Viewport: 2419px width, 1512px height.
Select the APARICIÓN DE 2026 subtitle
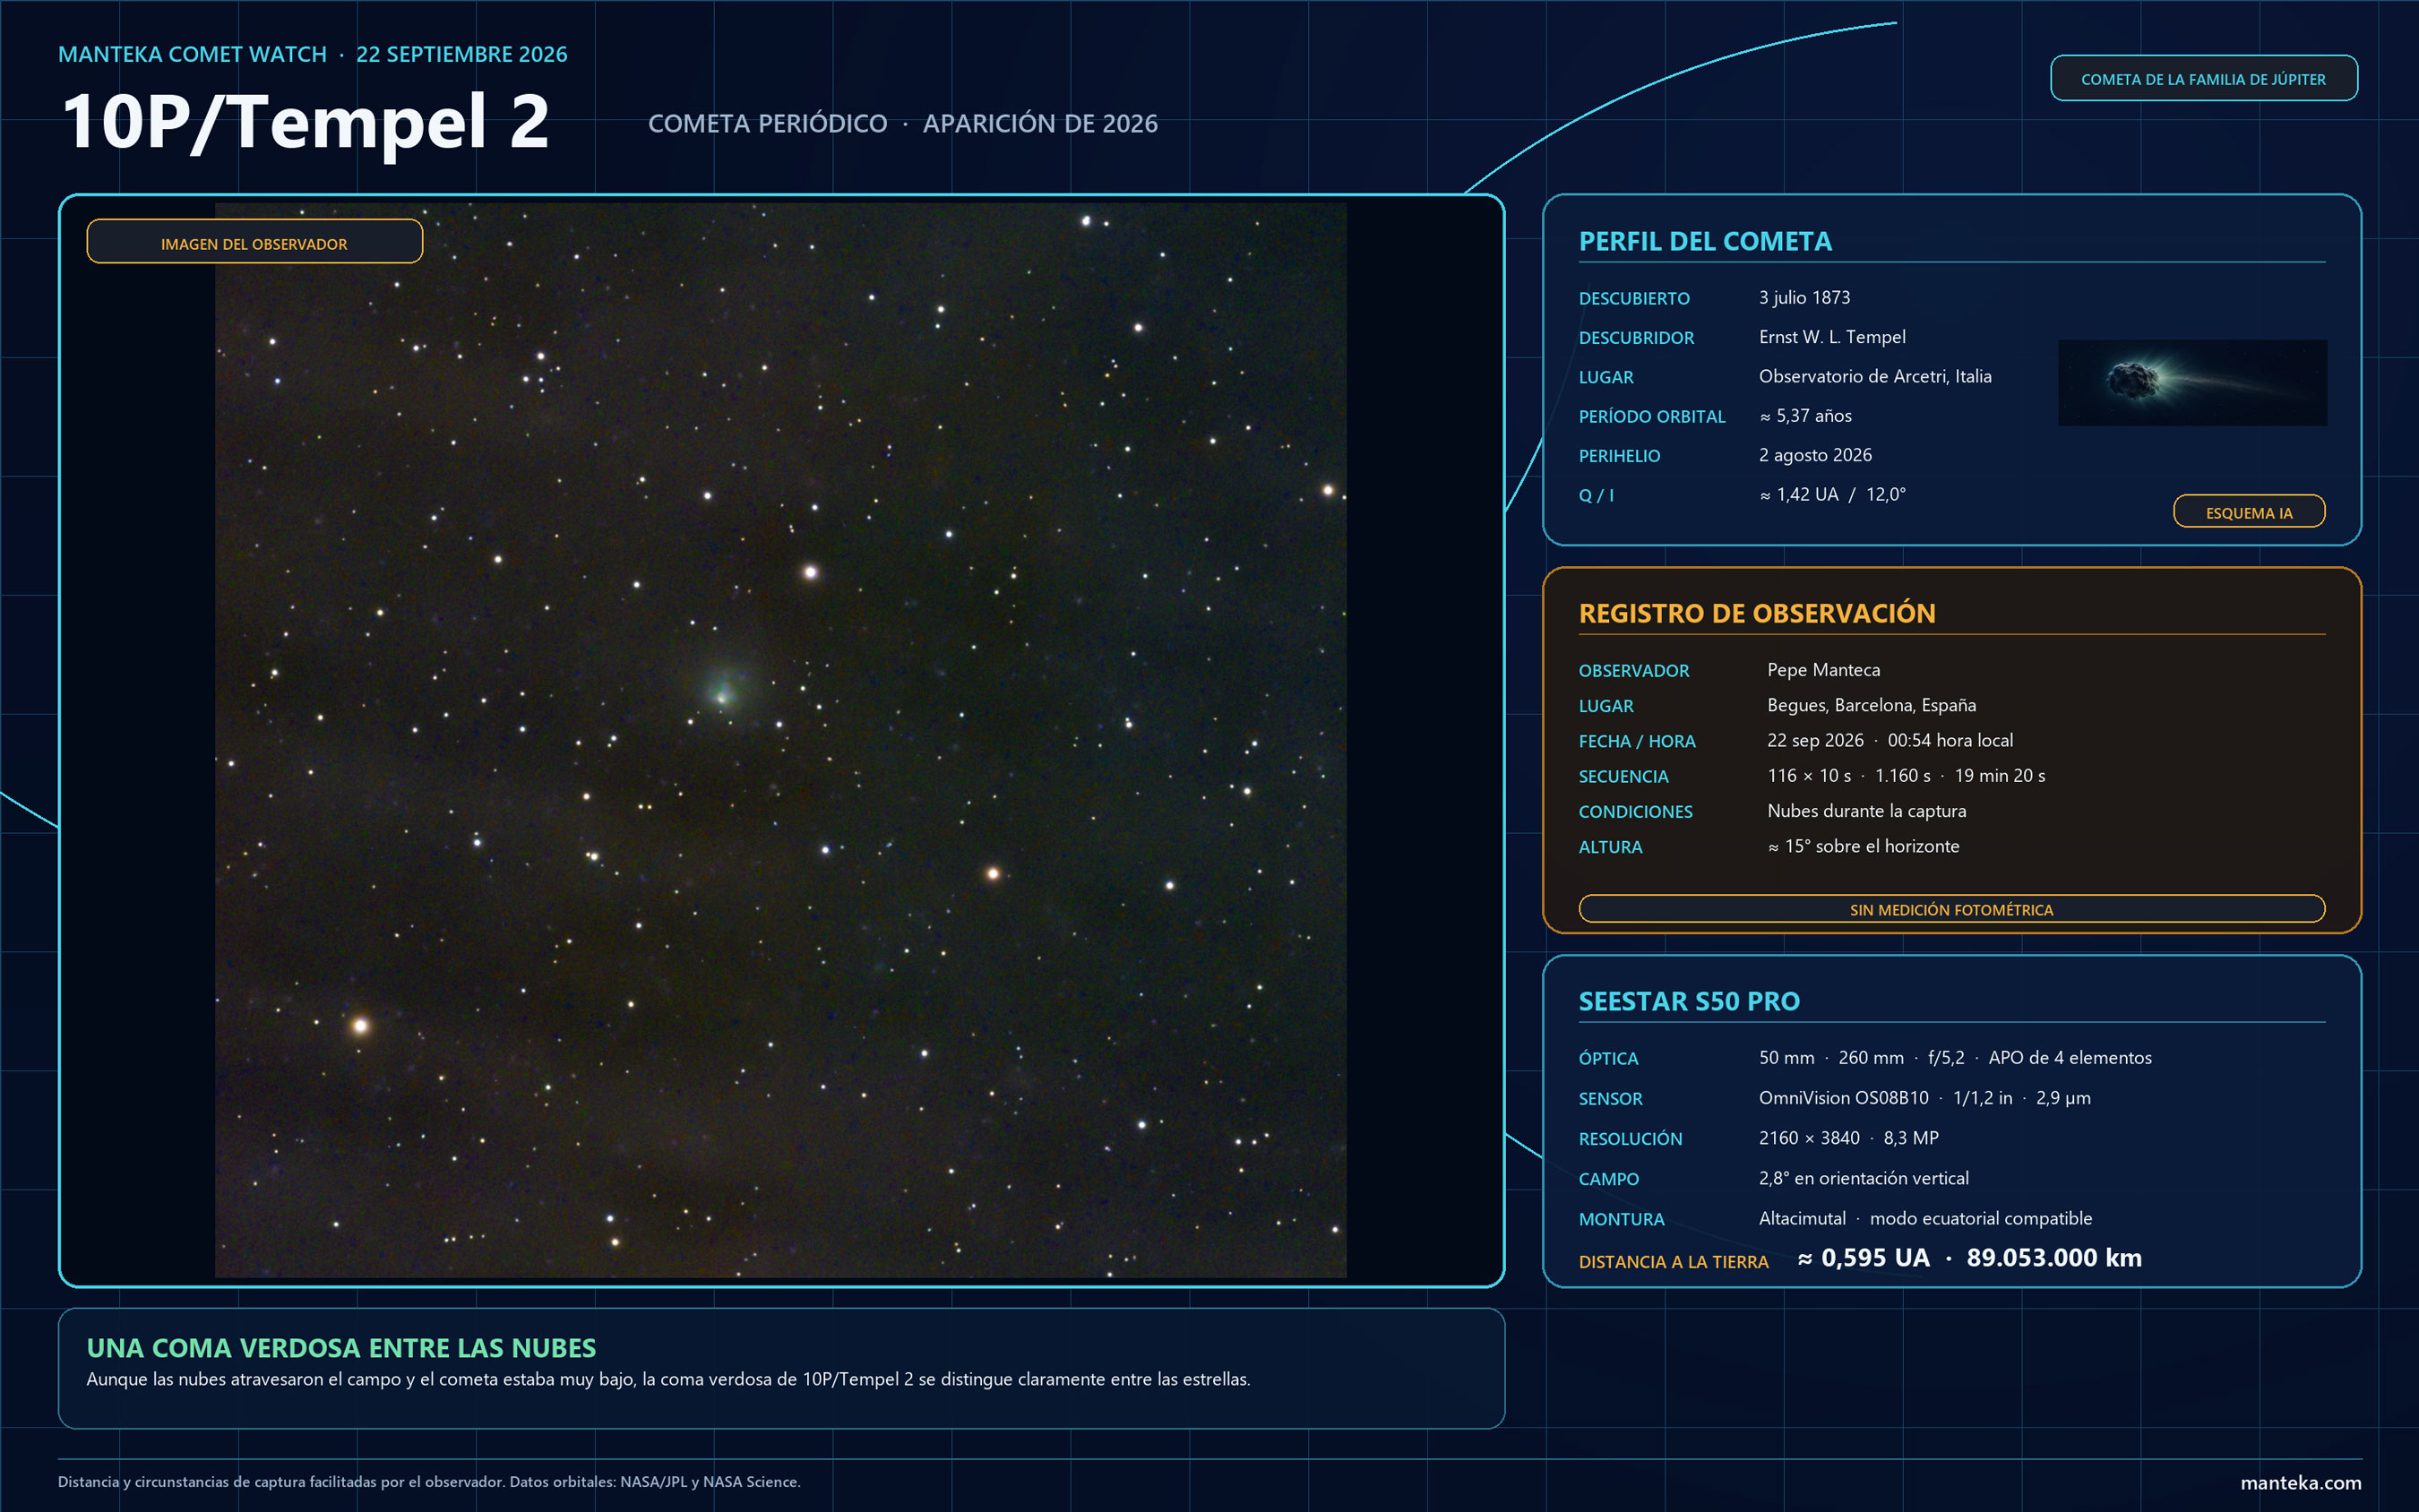coord(1040,123)
